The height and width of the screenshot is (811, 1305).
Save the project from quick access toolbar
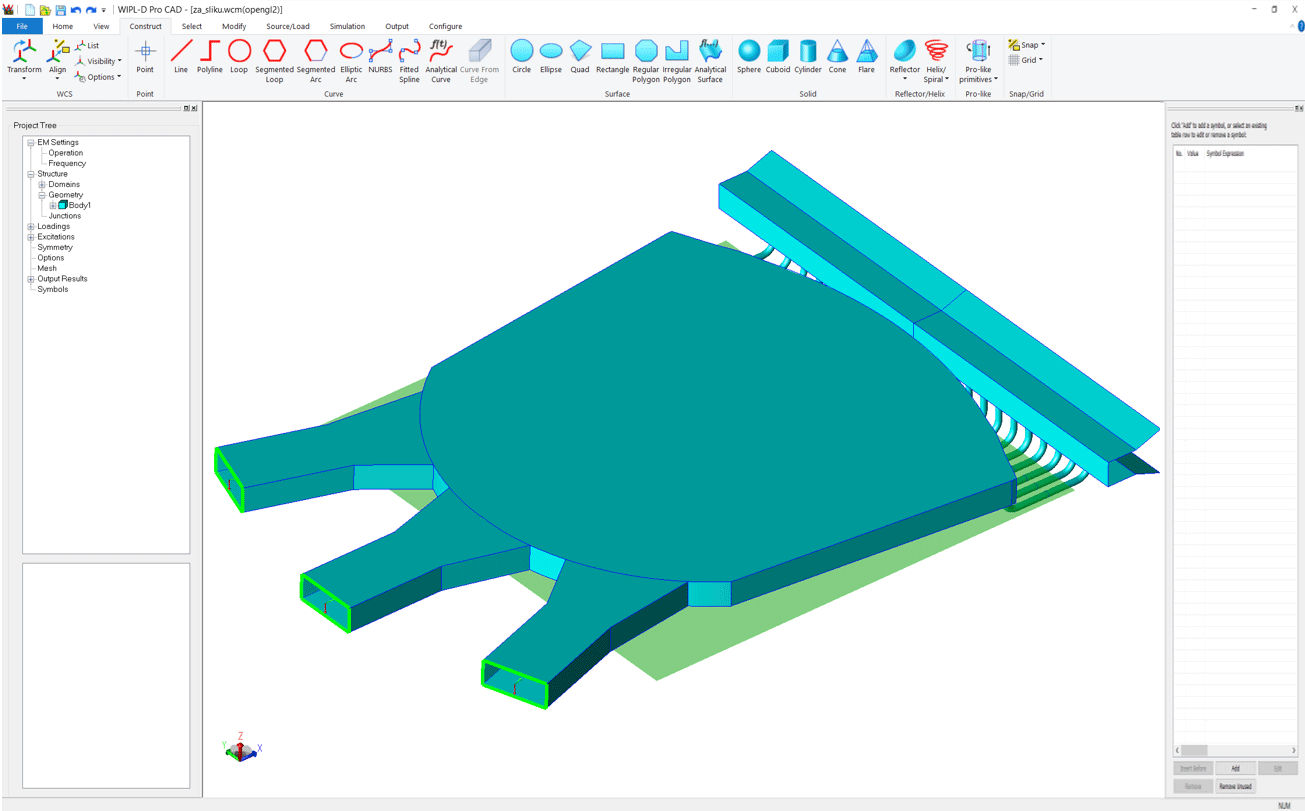(60, 10)
